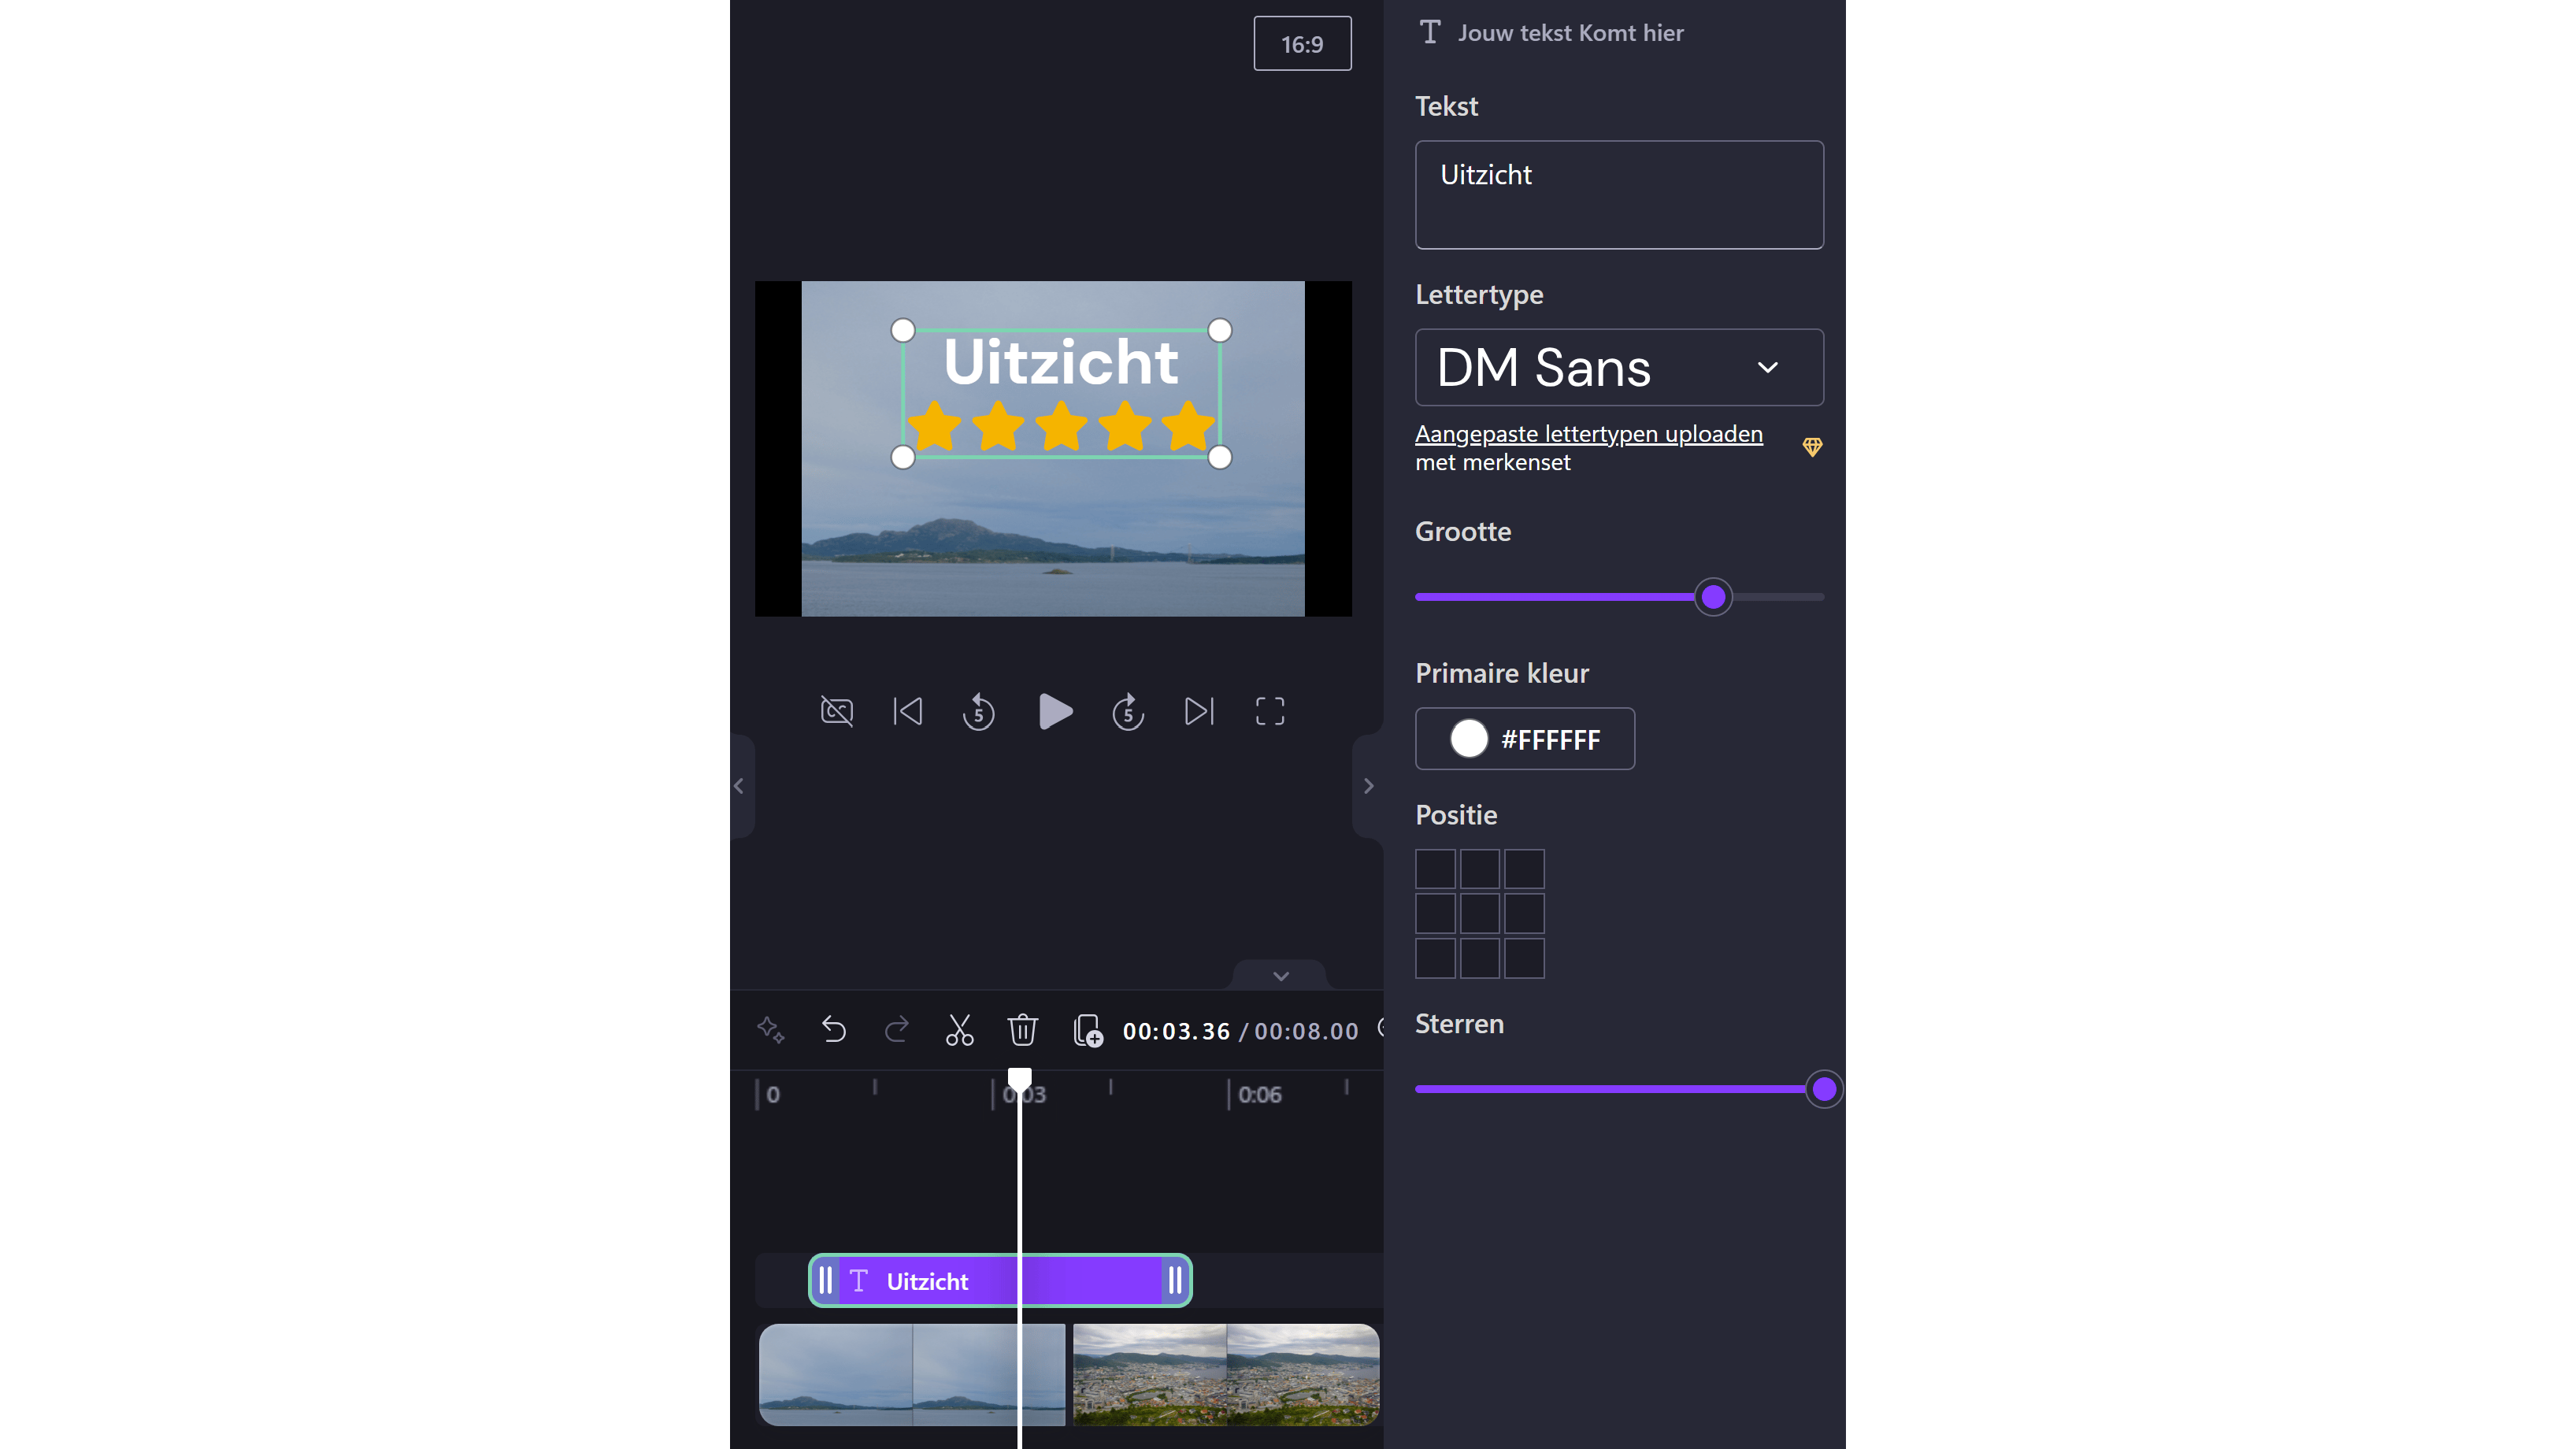Toggle captions-off icon below preview
2576x1449 pixels.
coord(837,712)
